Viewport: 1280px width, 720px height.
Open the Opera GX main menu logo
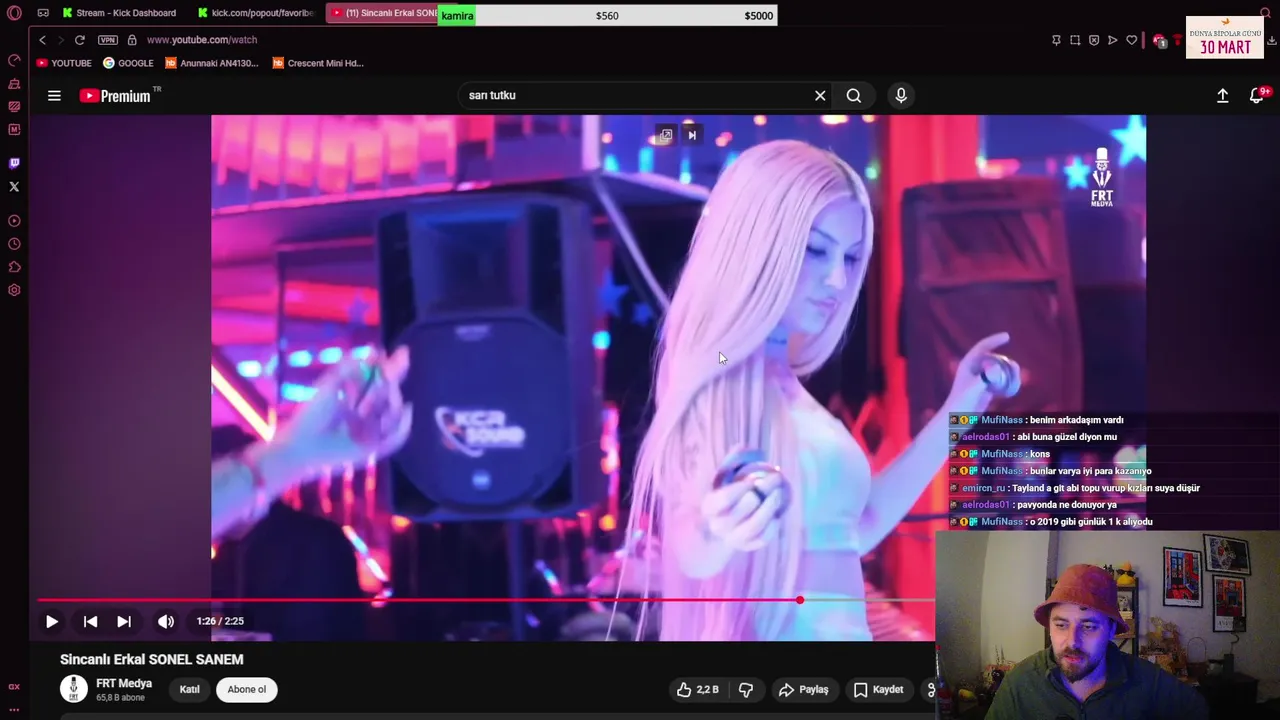tap(14, 13)
